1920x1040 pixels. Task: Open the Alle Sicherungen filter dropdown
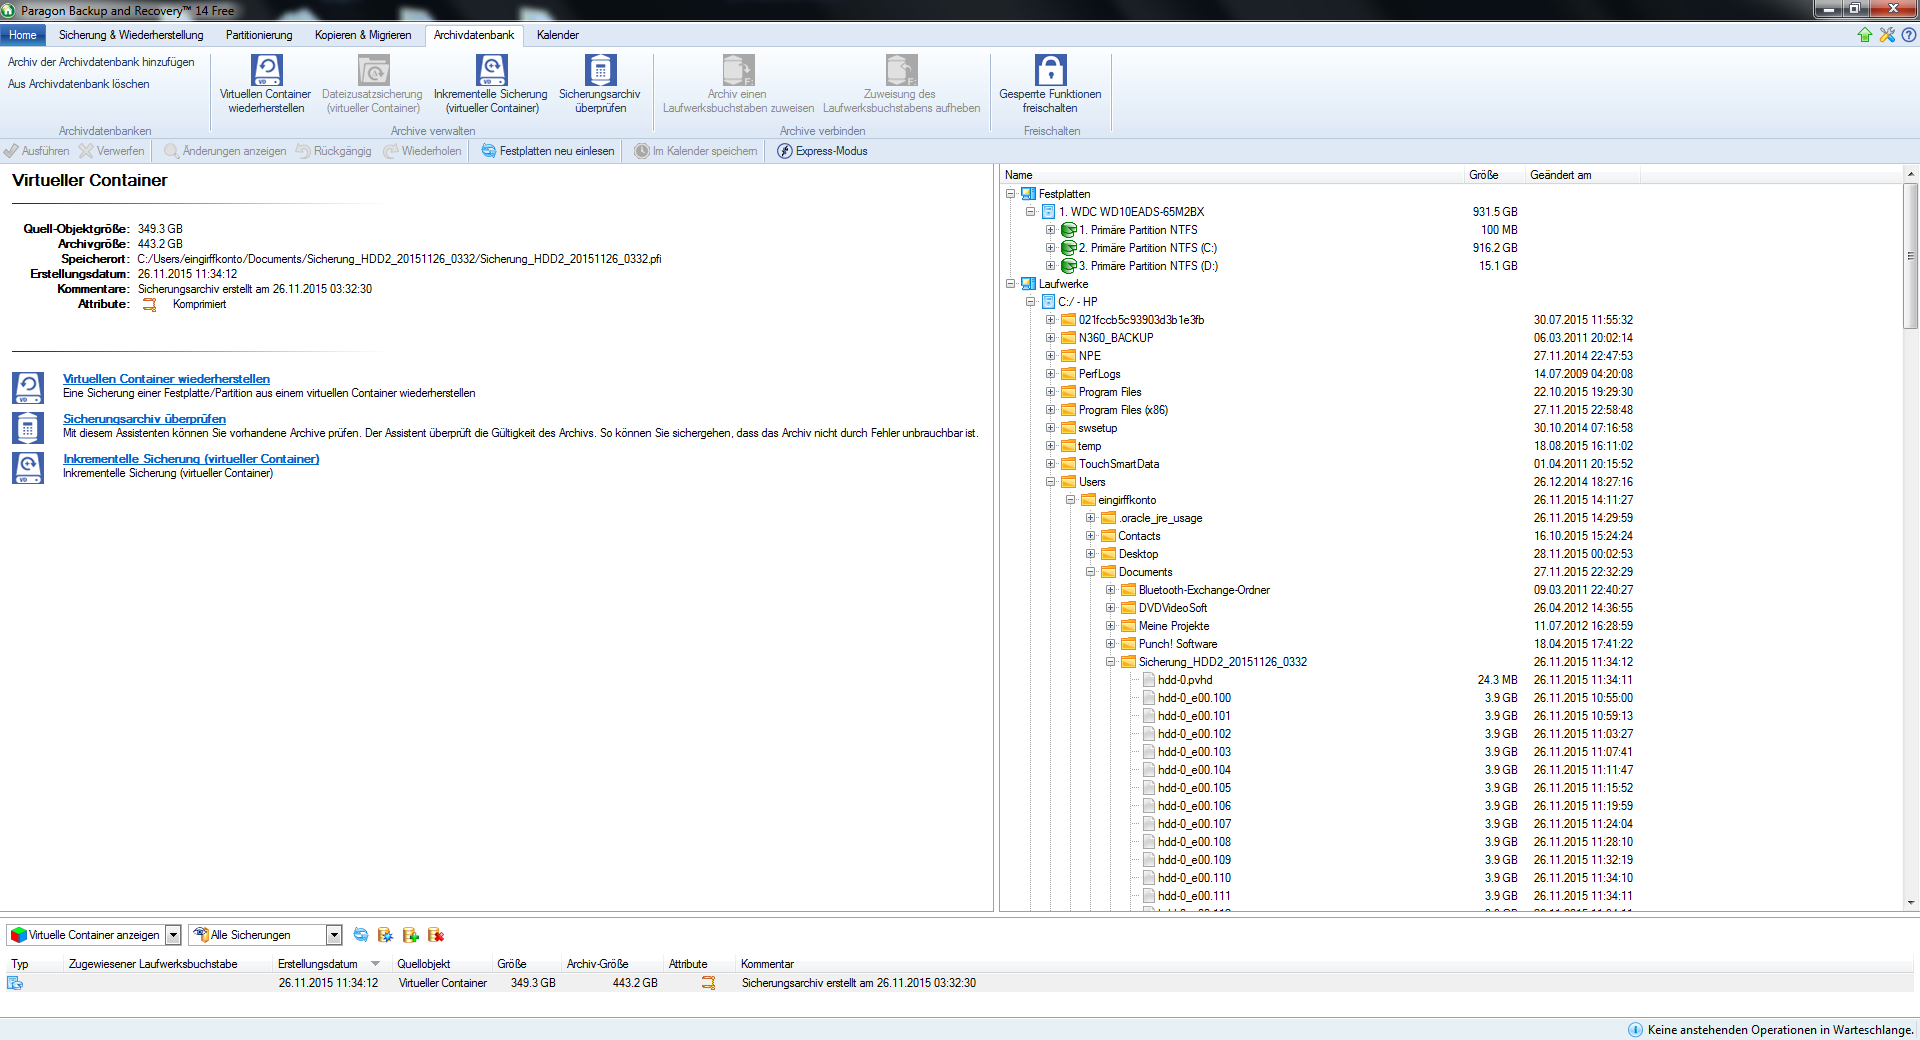tap(334, 935)
